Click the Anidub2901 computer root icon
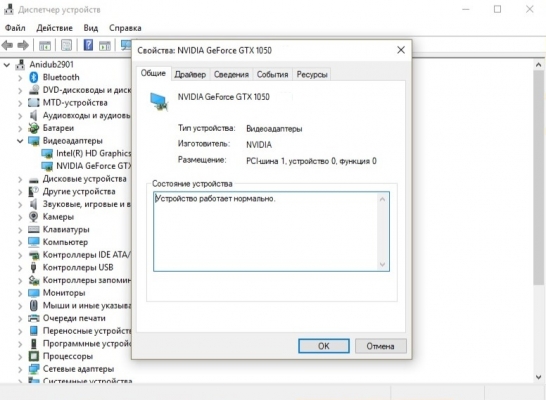546x400 pixels. [21, 64]
